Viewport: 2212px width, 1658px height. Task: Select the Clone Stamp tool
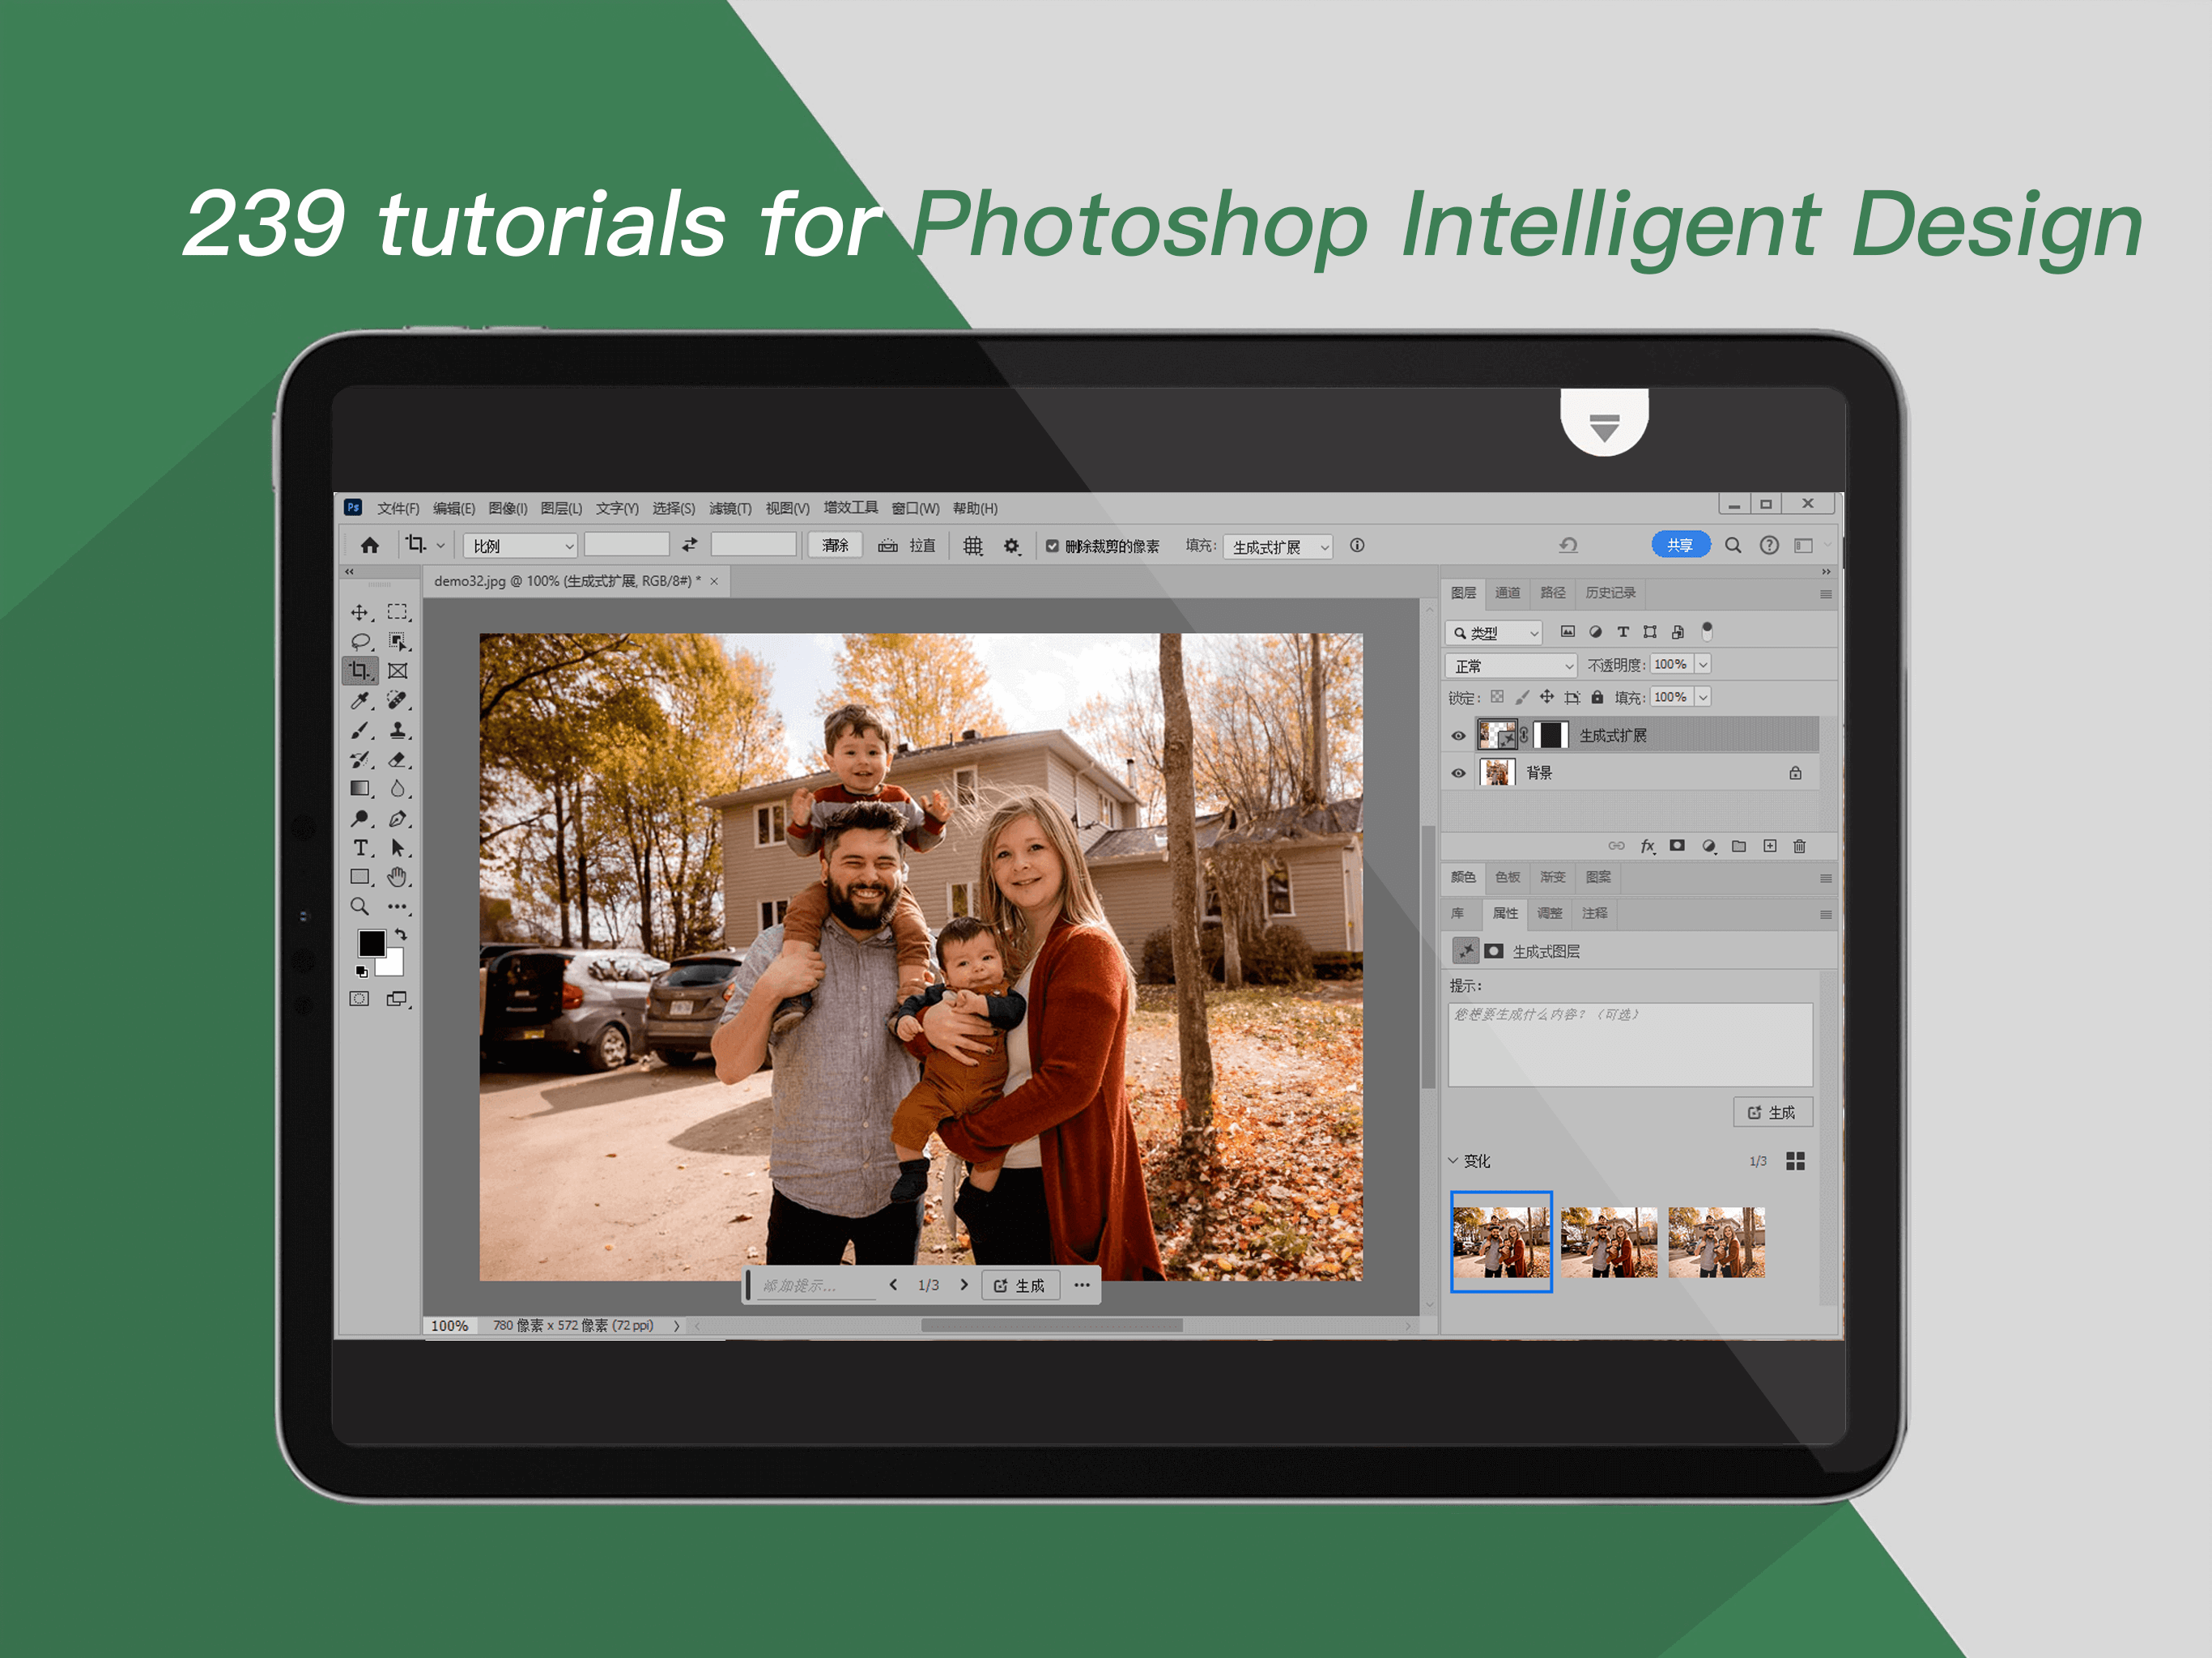(x=398, y=730)
